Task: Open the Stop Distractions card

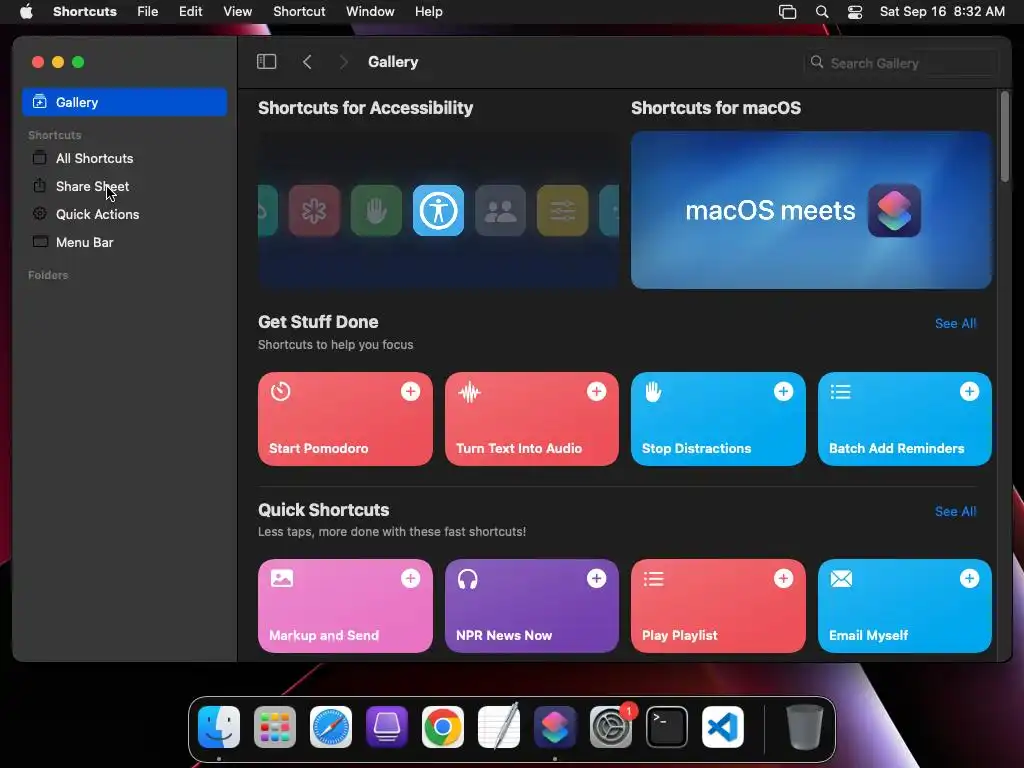Action: pos(718,419)
